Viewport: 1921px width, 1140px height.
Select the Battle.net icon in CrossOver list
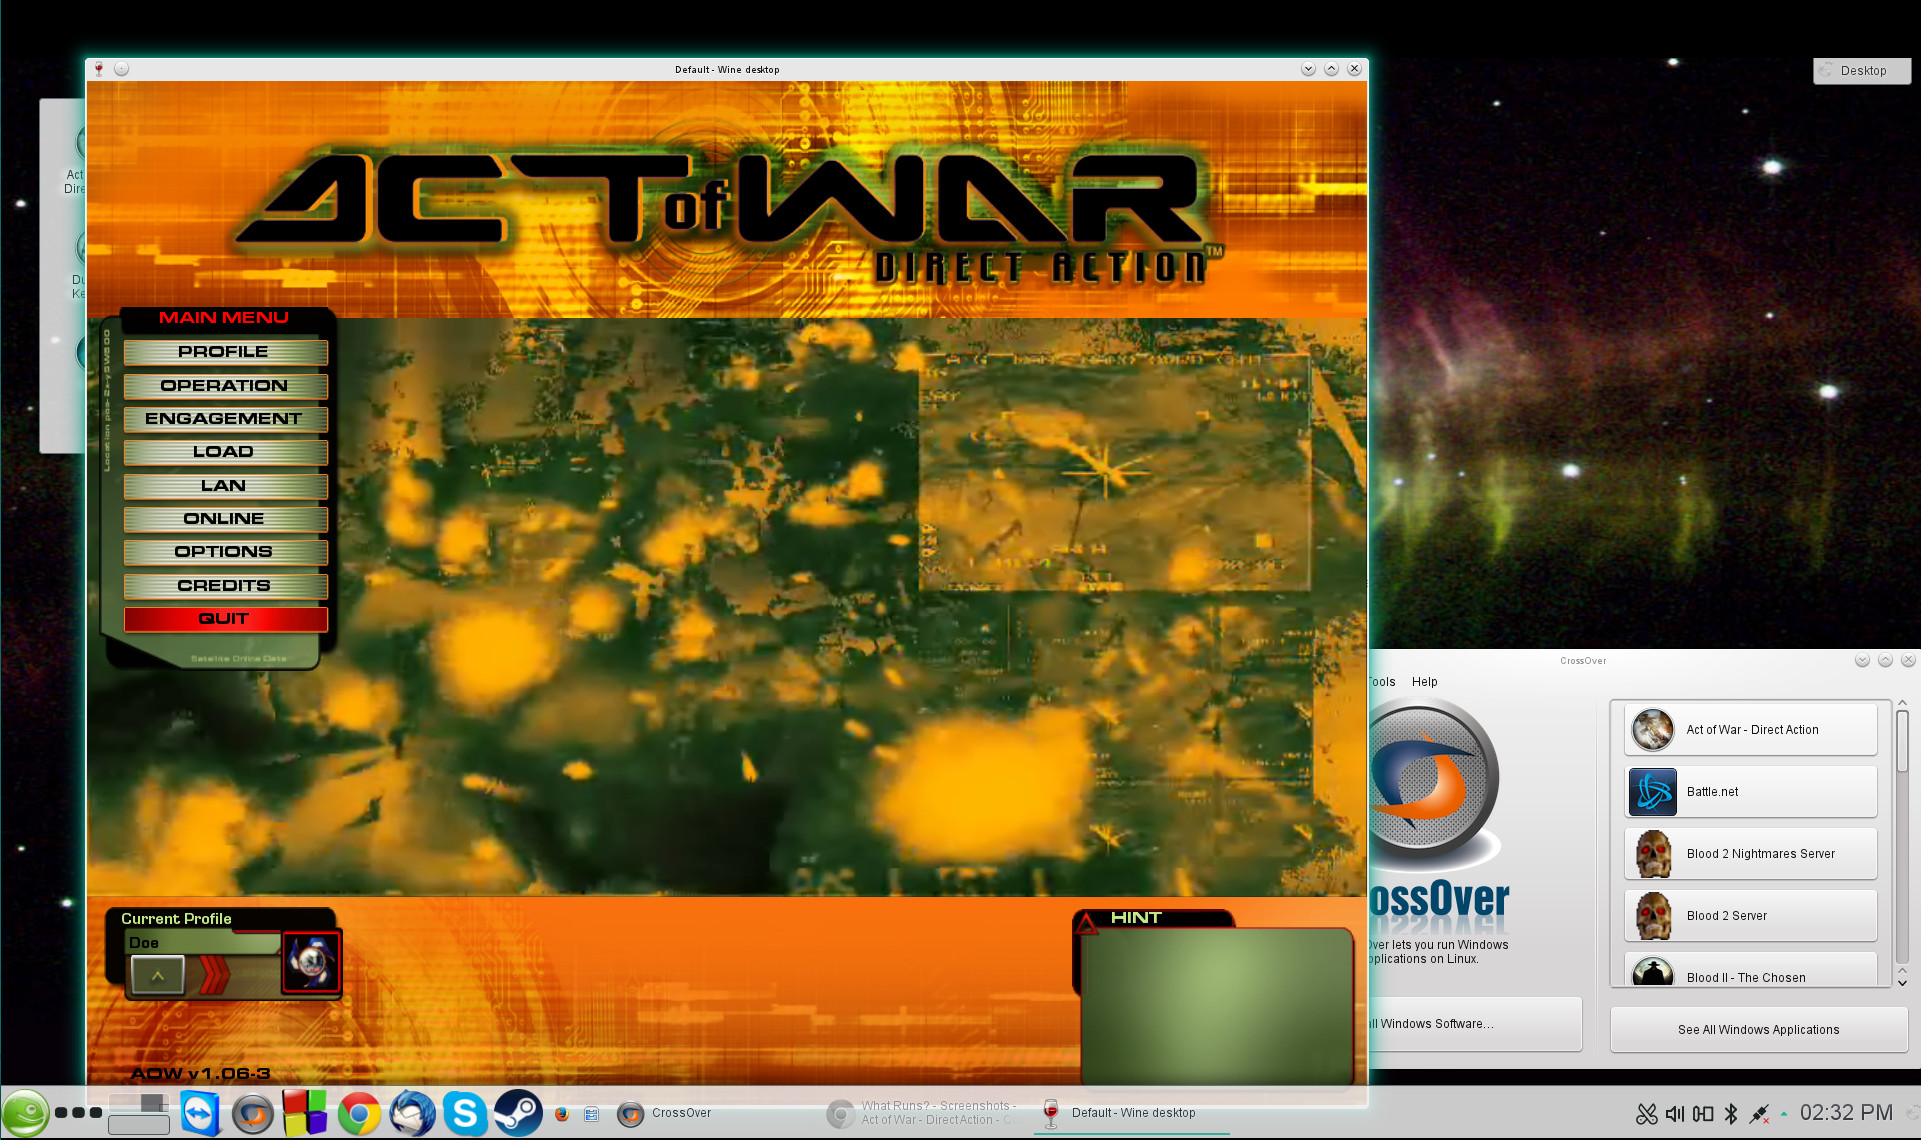pos(1652,791)
